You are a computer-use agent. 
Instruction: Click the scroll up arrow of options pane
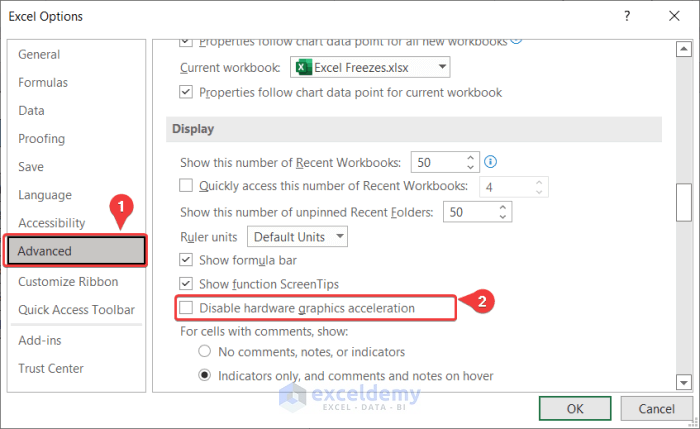(x=683, y=49)
